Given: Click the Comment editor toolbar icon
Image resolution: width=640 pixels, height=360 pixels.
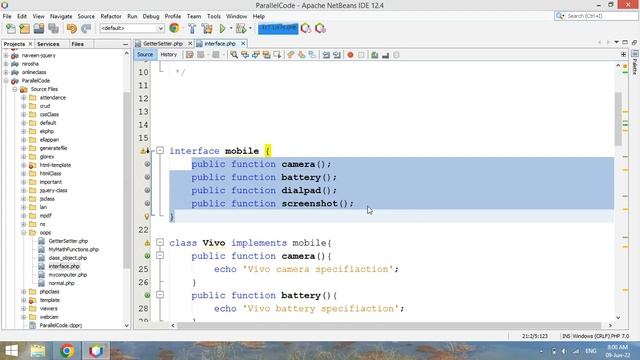Looking at the screenshot, I should pos(374,55).
